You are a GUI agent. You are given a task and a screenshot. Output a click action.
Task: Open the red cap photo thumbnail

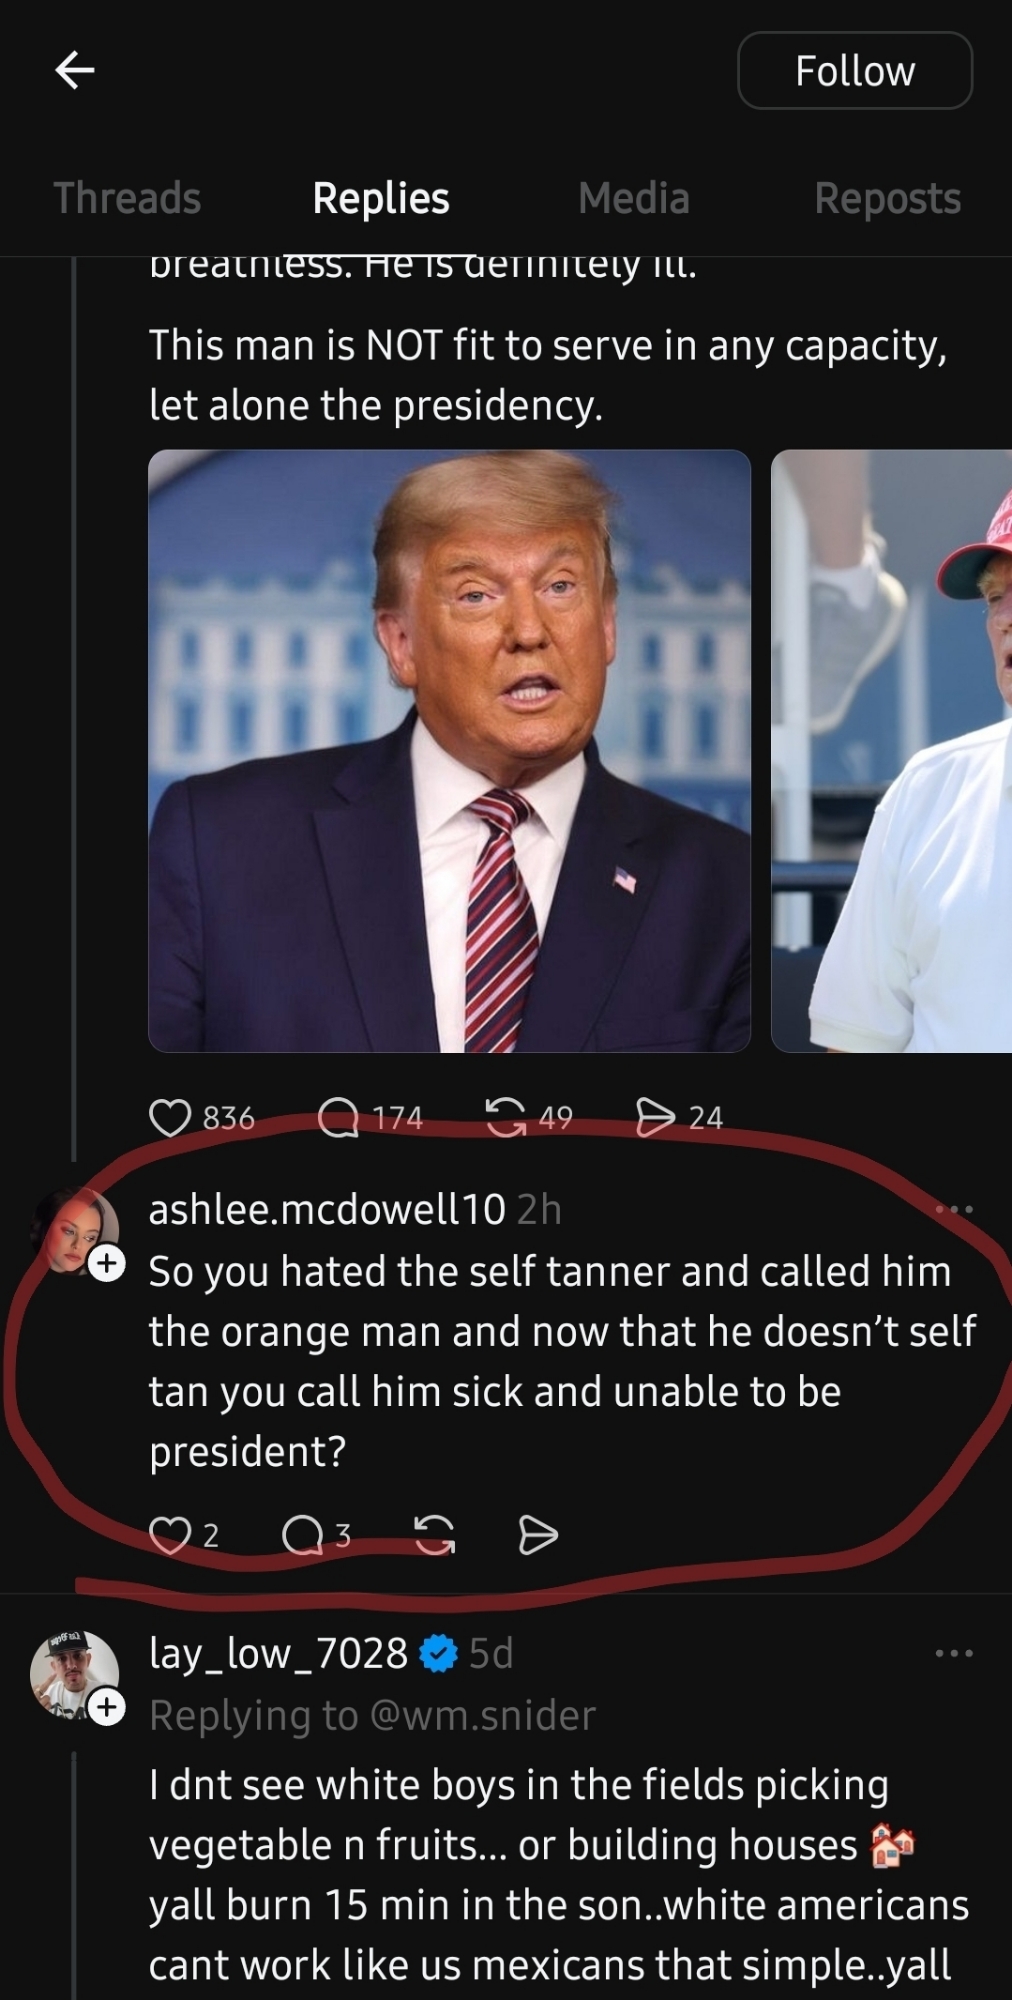click(x=891, y=751)
